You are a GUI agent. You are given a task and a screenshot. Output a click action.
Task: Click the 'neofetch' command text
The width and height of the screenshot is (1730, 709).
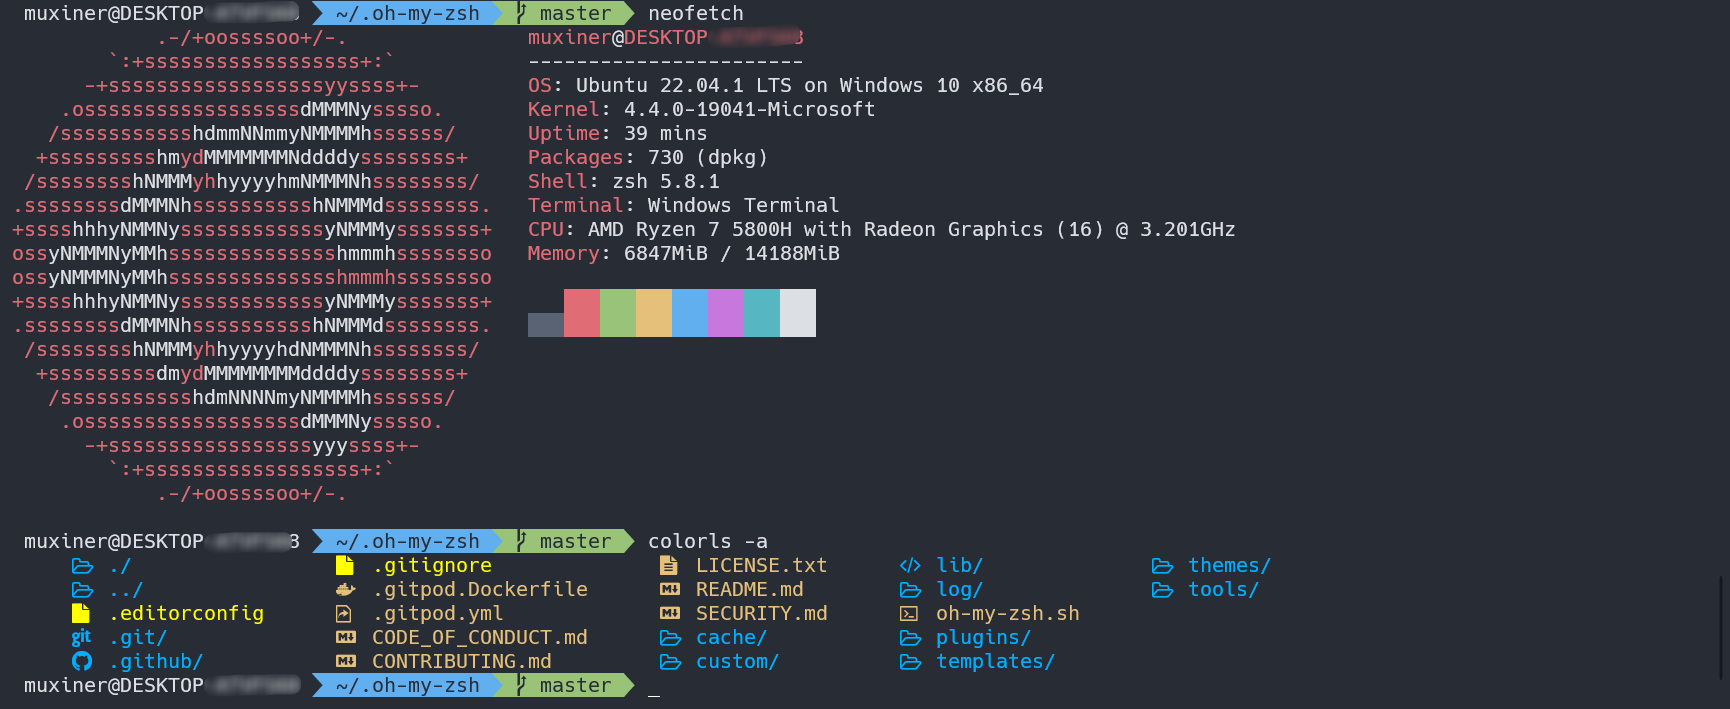(x=696, y=13)
